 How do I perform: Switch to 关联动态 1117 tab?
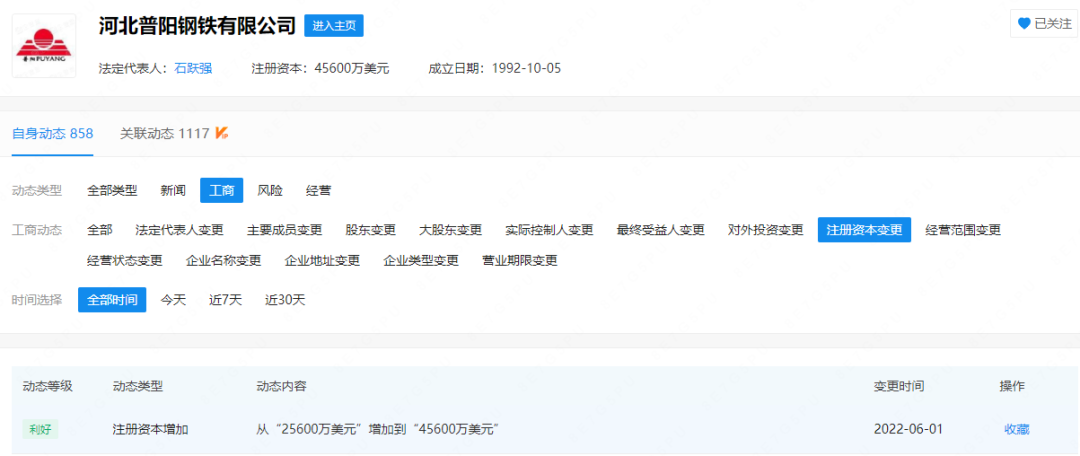pyautogui.click(x=165, y=134)
